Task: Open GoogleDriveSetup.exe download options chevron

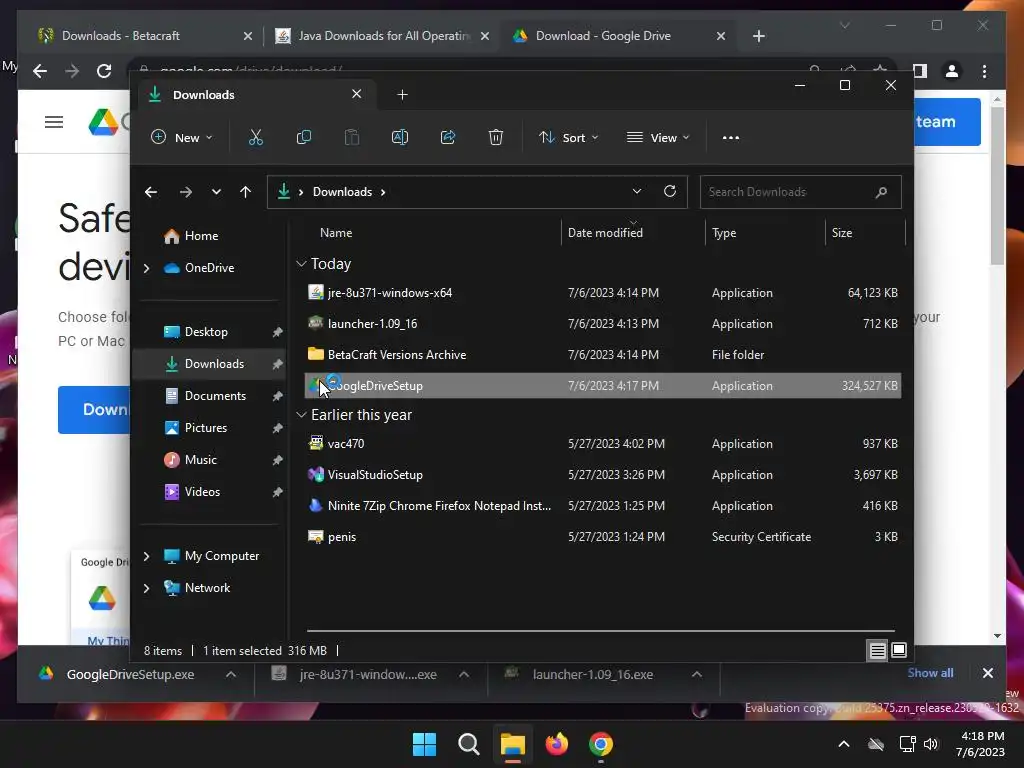Action: pyautogui.click(x=231, y=675)
